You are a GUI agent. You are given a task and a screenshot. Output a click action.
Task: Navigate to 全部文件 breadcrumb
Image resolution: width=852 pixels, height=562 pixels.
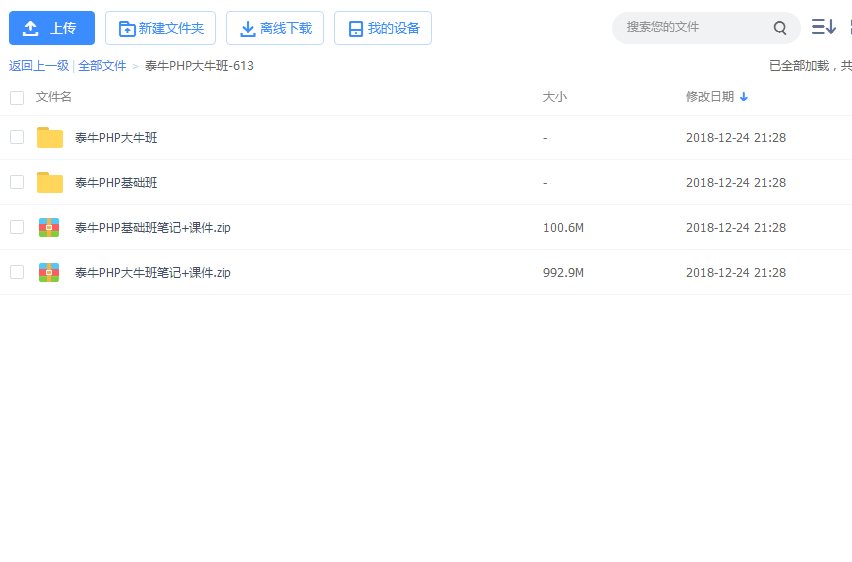(x=102, y=66)
